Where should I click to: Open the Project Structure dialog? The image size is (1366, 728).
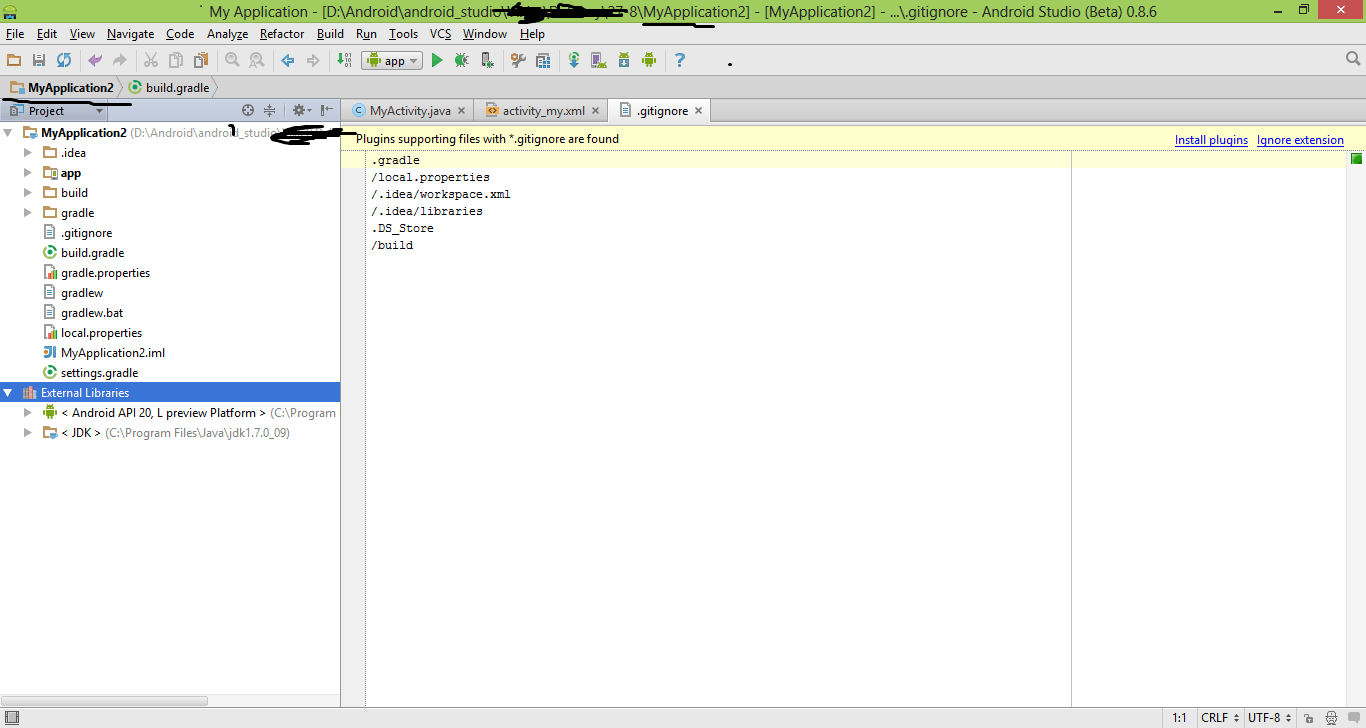point(542,60)
